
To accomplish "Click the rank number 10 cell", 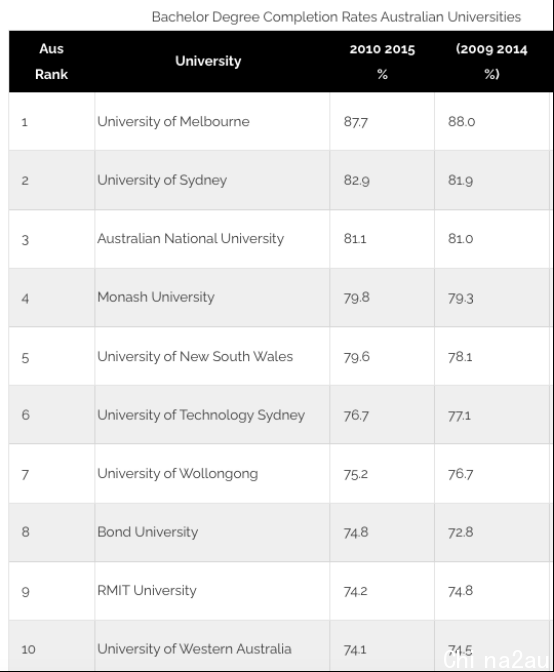I will point(28,649).
